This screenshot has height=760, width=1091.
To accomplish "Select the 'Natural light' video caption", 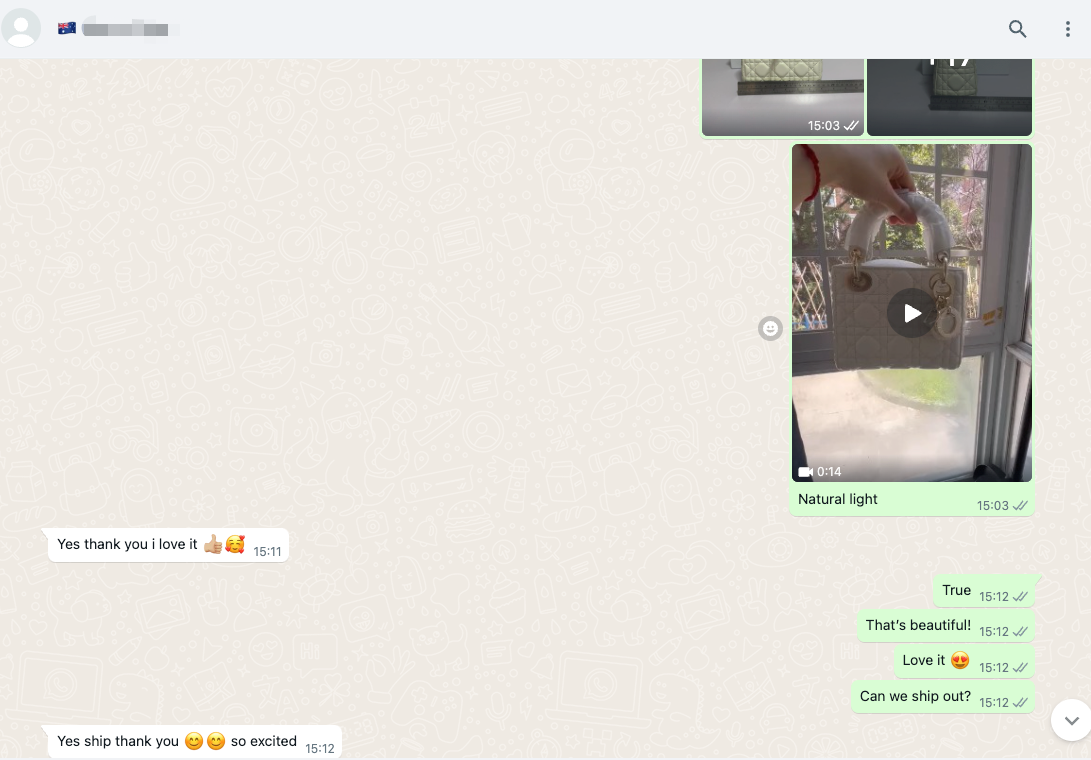I will point(838,499).
